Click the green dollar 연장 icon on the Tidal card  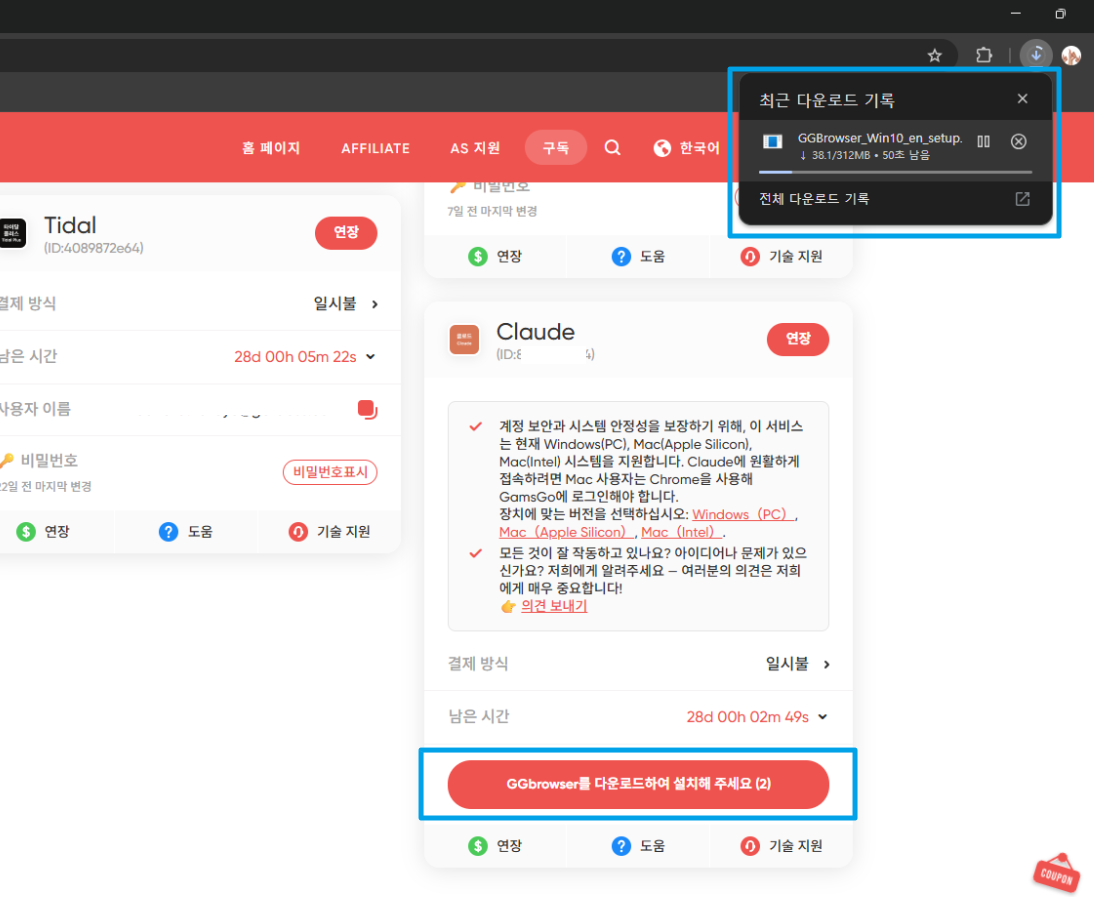pos(26,532)
